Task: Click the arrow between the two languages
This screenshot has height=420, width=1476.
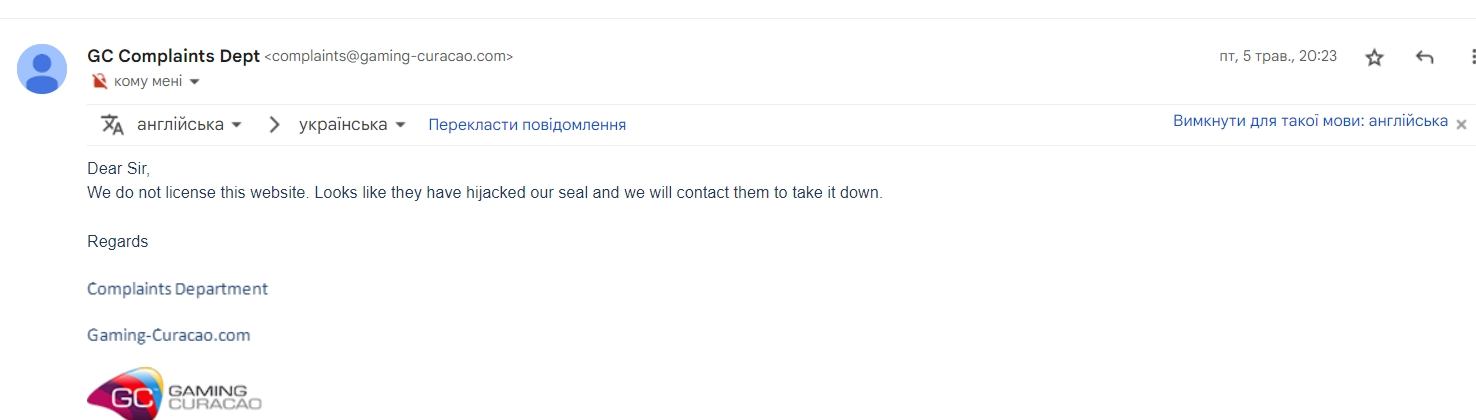Action: coord(274,125)
